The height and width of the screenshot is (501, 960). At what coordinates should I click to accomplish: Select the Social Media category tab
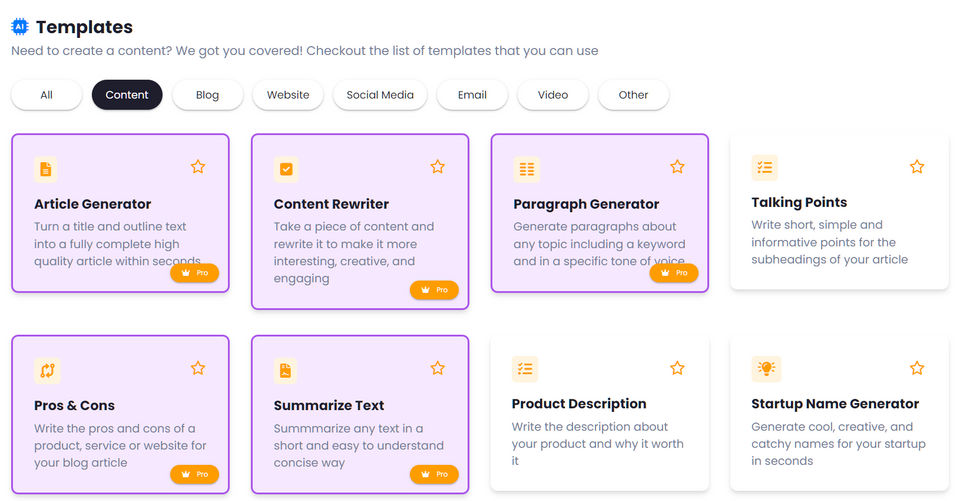click(x=380, y=95)
